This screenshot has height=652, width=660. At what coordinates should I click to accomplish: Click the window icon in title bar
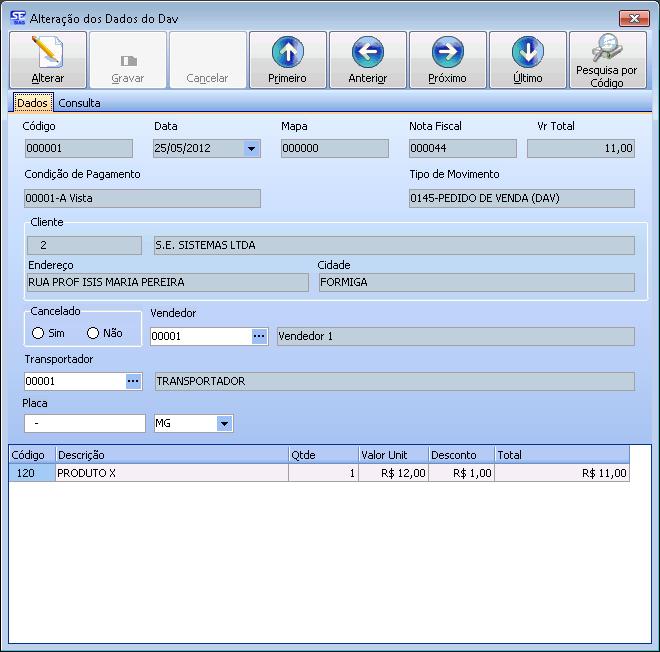18,17
